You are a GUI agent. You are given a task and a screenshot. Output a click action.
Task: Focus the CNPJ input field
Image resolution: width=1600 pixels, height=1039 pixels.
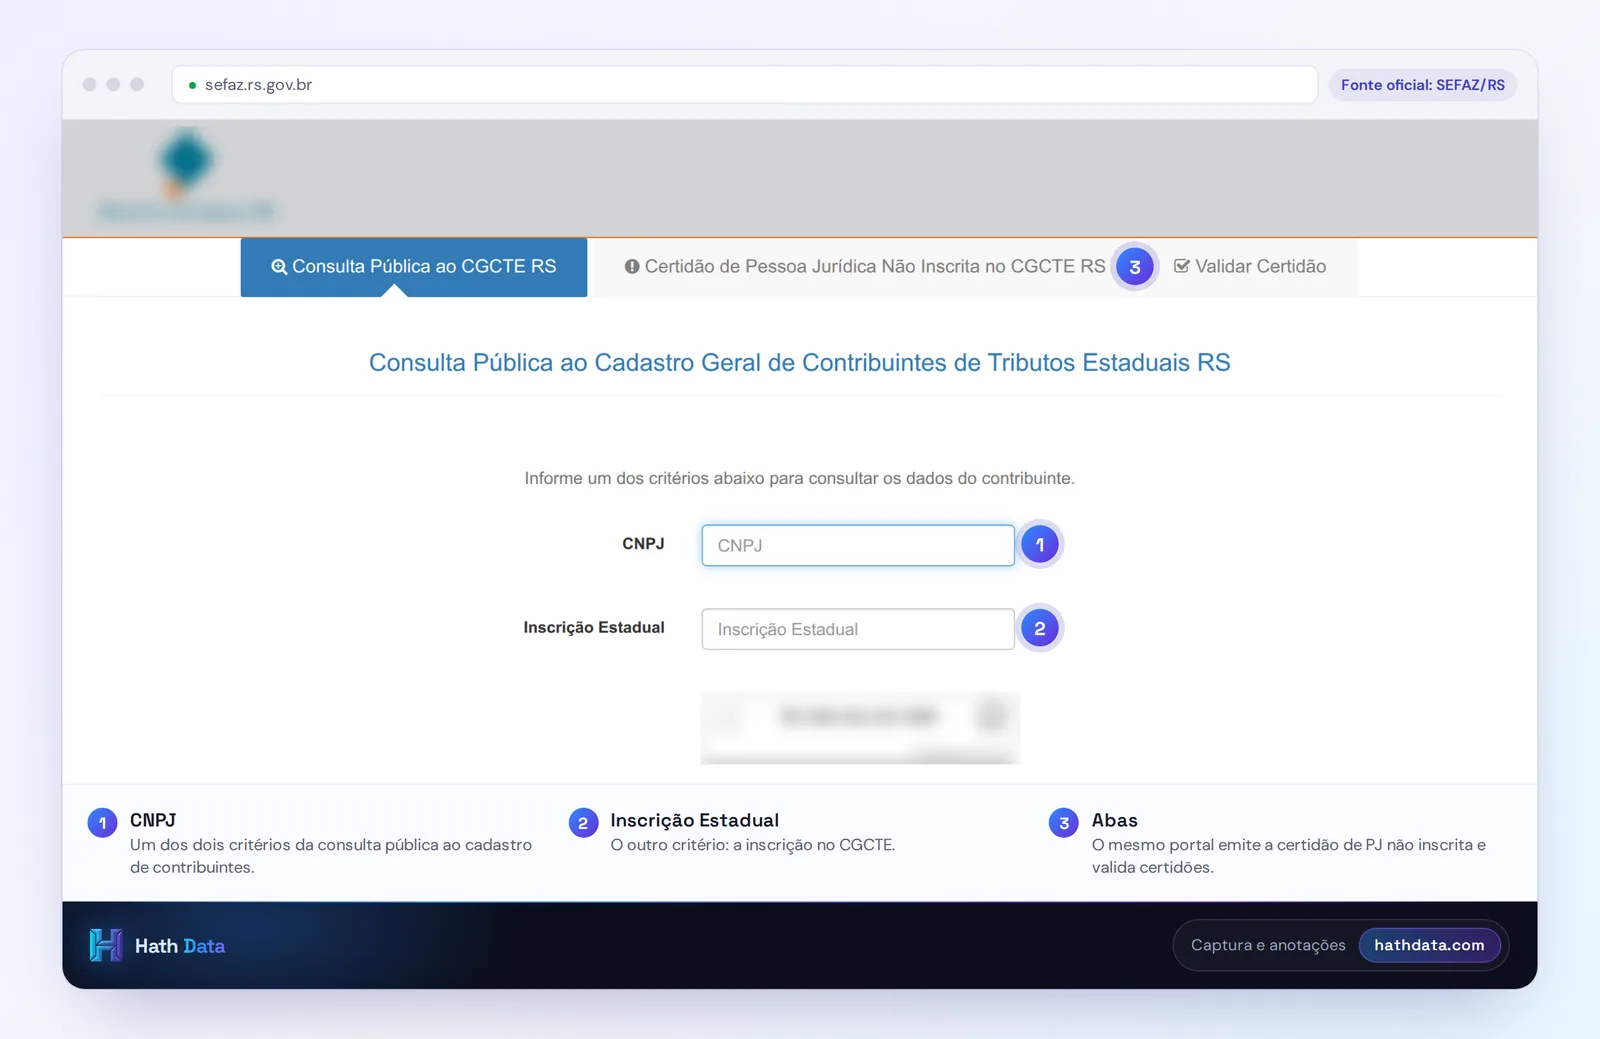[x=858, y=546]
